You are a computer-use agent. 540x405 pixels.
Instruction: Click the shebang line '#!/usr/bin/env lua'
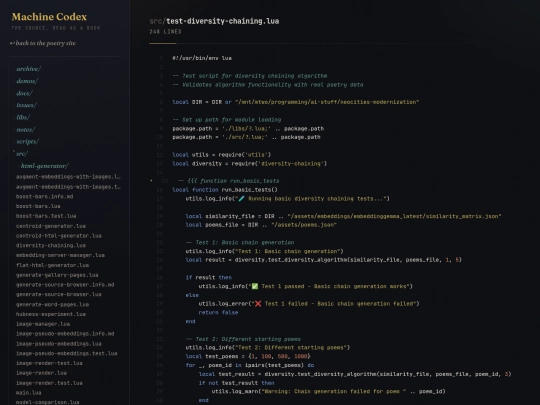[202, 58]
